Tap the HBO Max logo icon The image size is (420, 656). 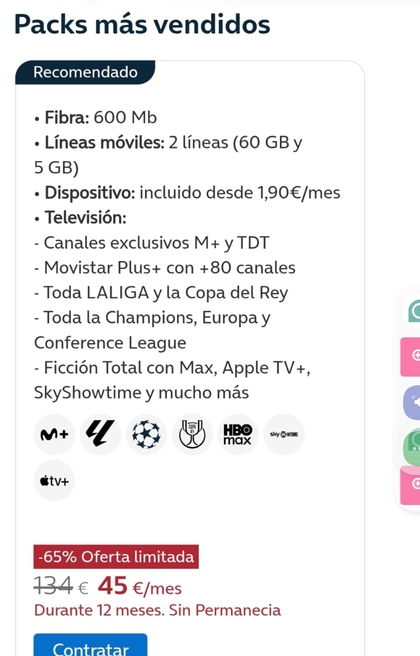tap(238, 434)
